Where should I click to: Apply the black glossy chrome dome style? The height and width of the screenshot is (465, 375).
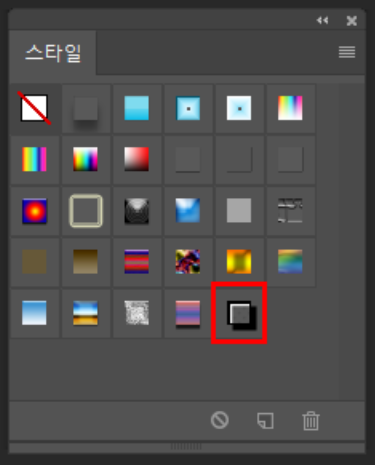(137, 211)
